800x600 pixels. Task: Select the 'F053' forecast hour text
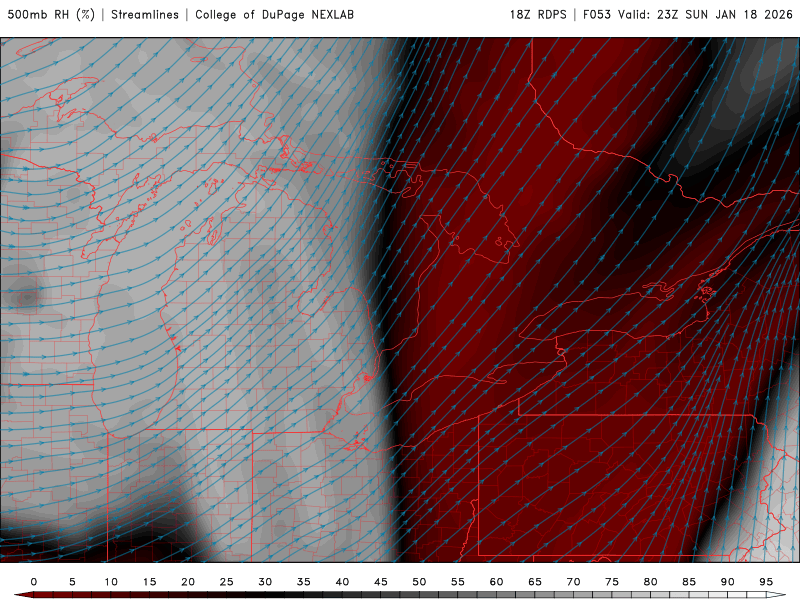pyautogui.click(x=597, y=15)
